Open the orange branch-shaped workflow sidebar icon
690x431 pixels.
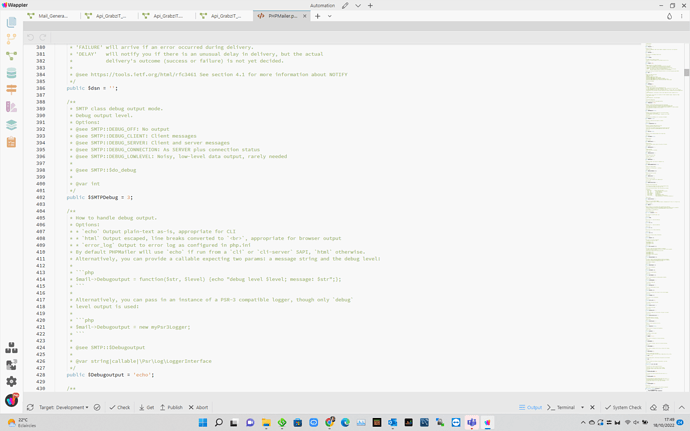pyautogui.click(x=11, y=39)
